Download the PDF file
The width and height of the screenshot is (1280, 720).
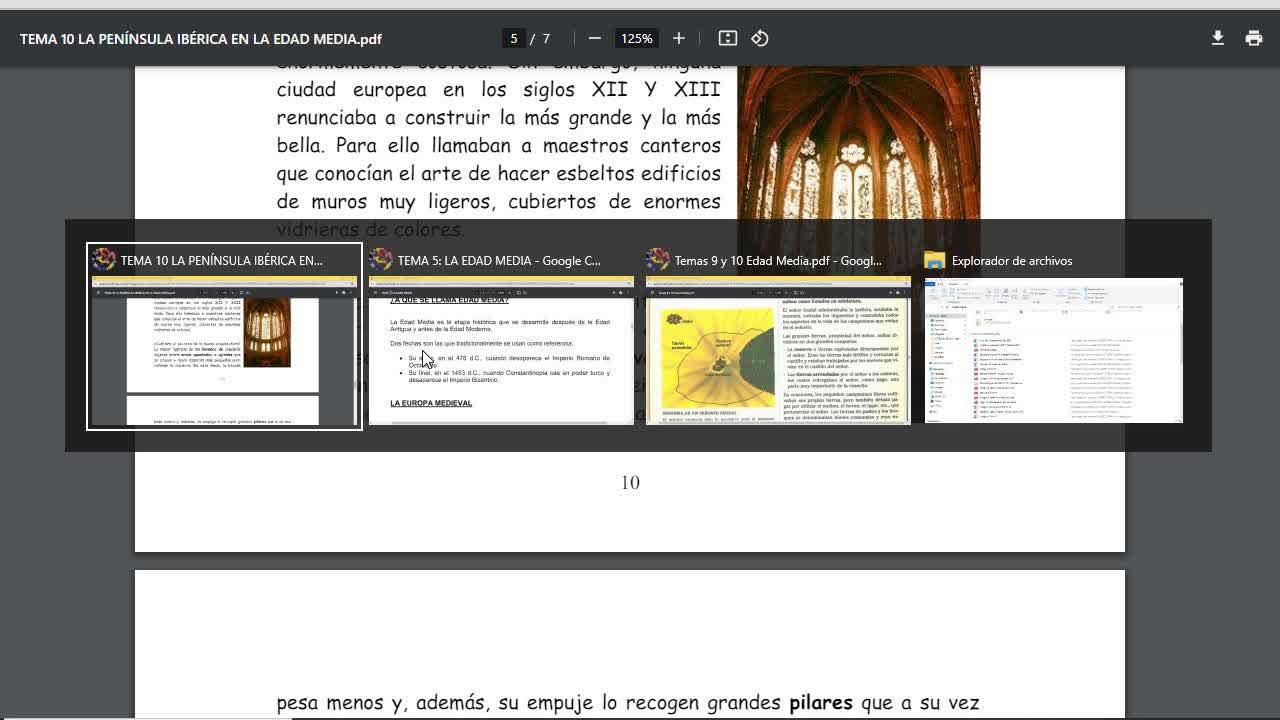pos(1217,38)
